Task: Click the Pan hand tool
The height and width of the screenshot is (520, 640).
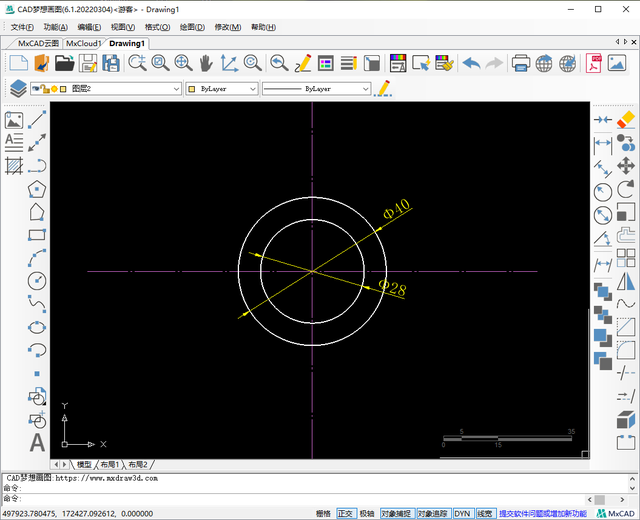Action: [x=206, y=64]
